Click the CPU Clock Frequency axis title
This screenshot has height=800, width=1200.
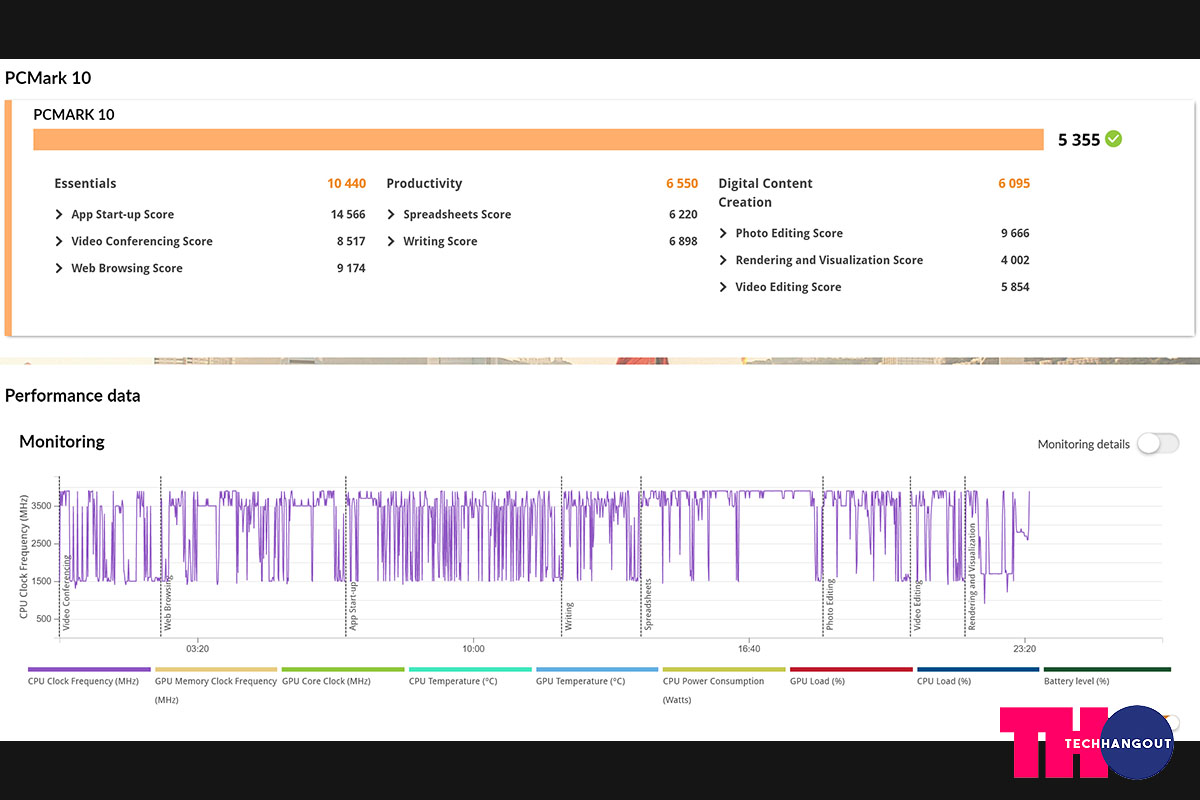23,556
